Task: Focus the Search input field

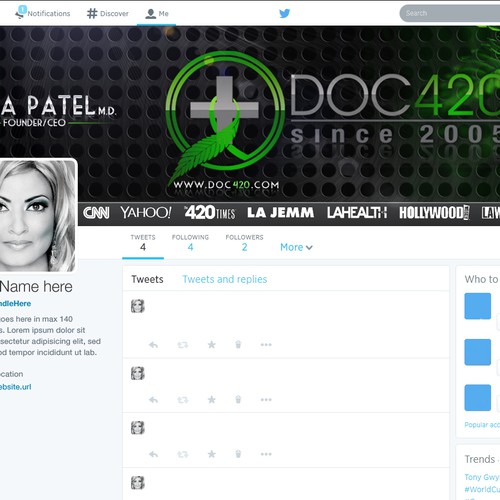Action: pos(450,13)
